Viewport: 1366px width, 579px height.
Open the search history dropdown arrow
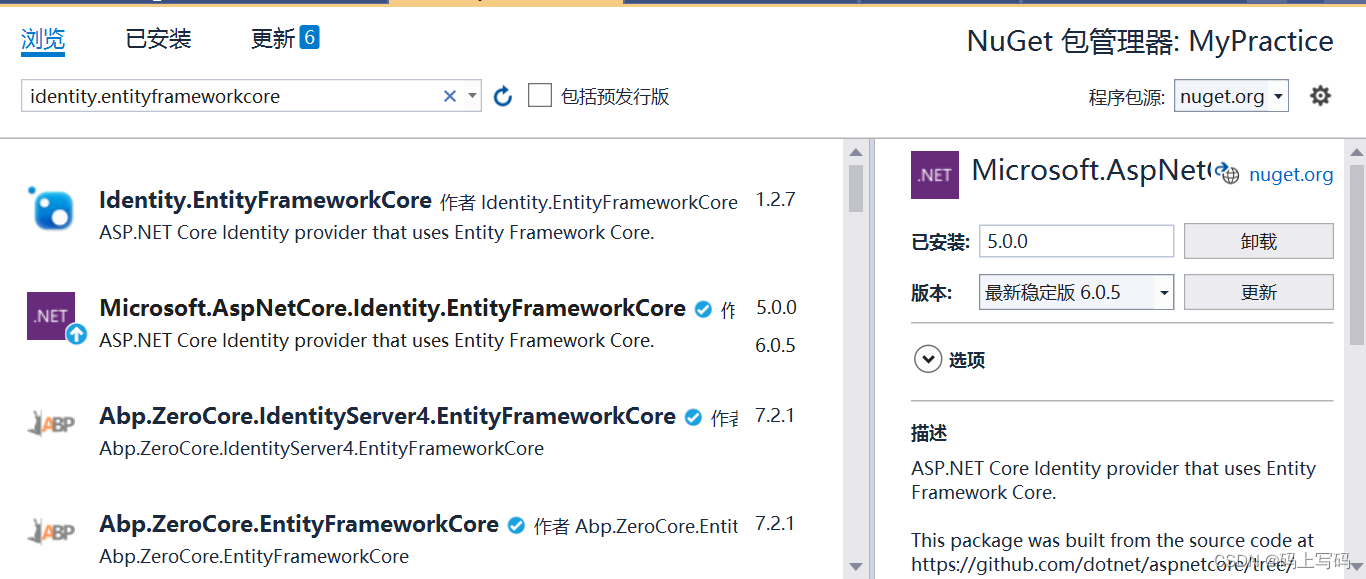[x=472, y=96]
